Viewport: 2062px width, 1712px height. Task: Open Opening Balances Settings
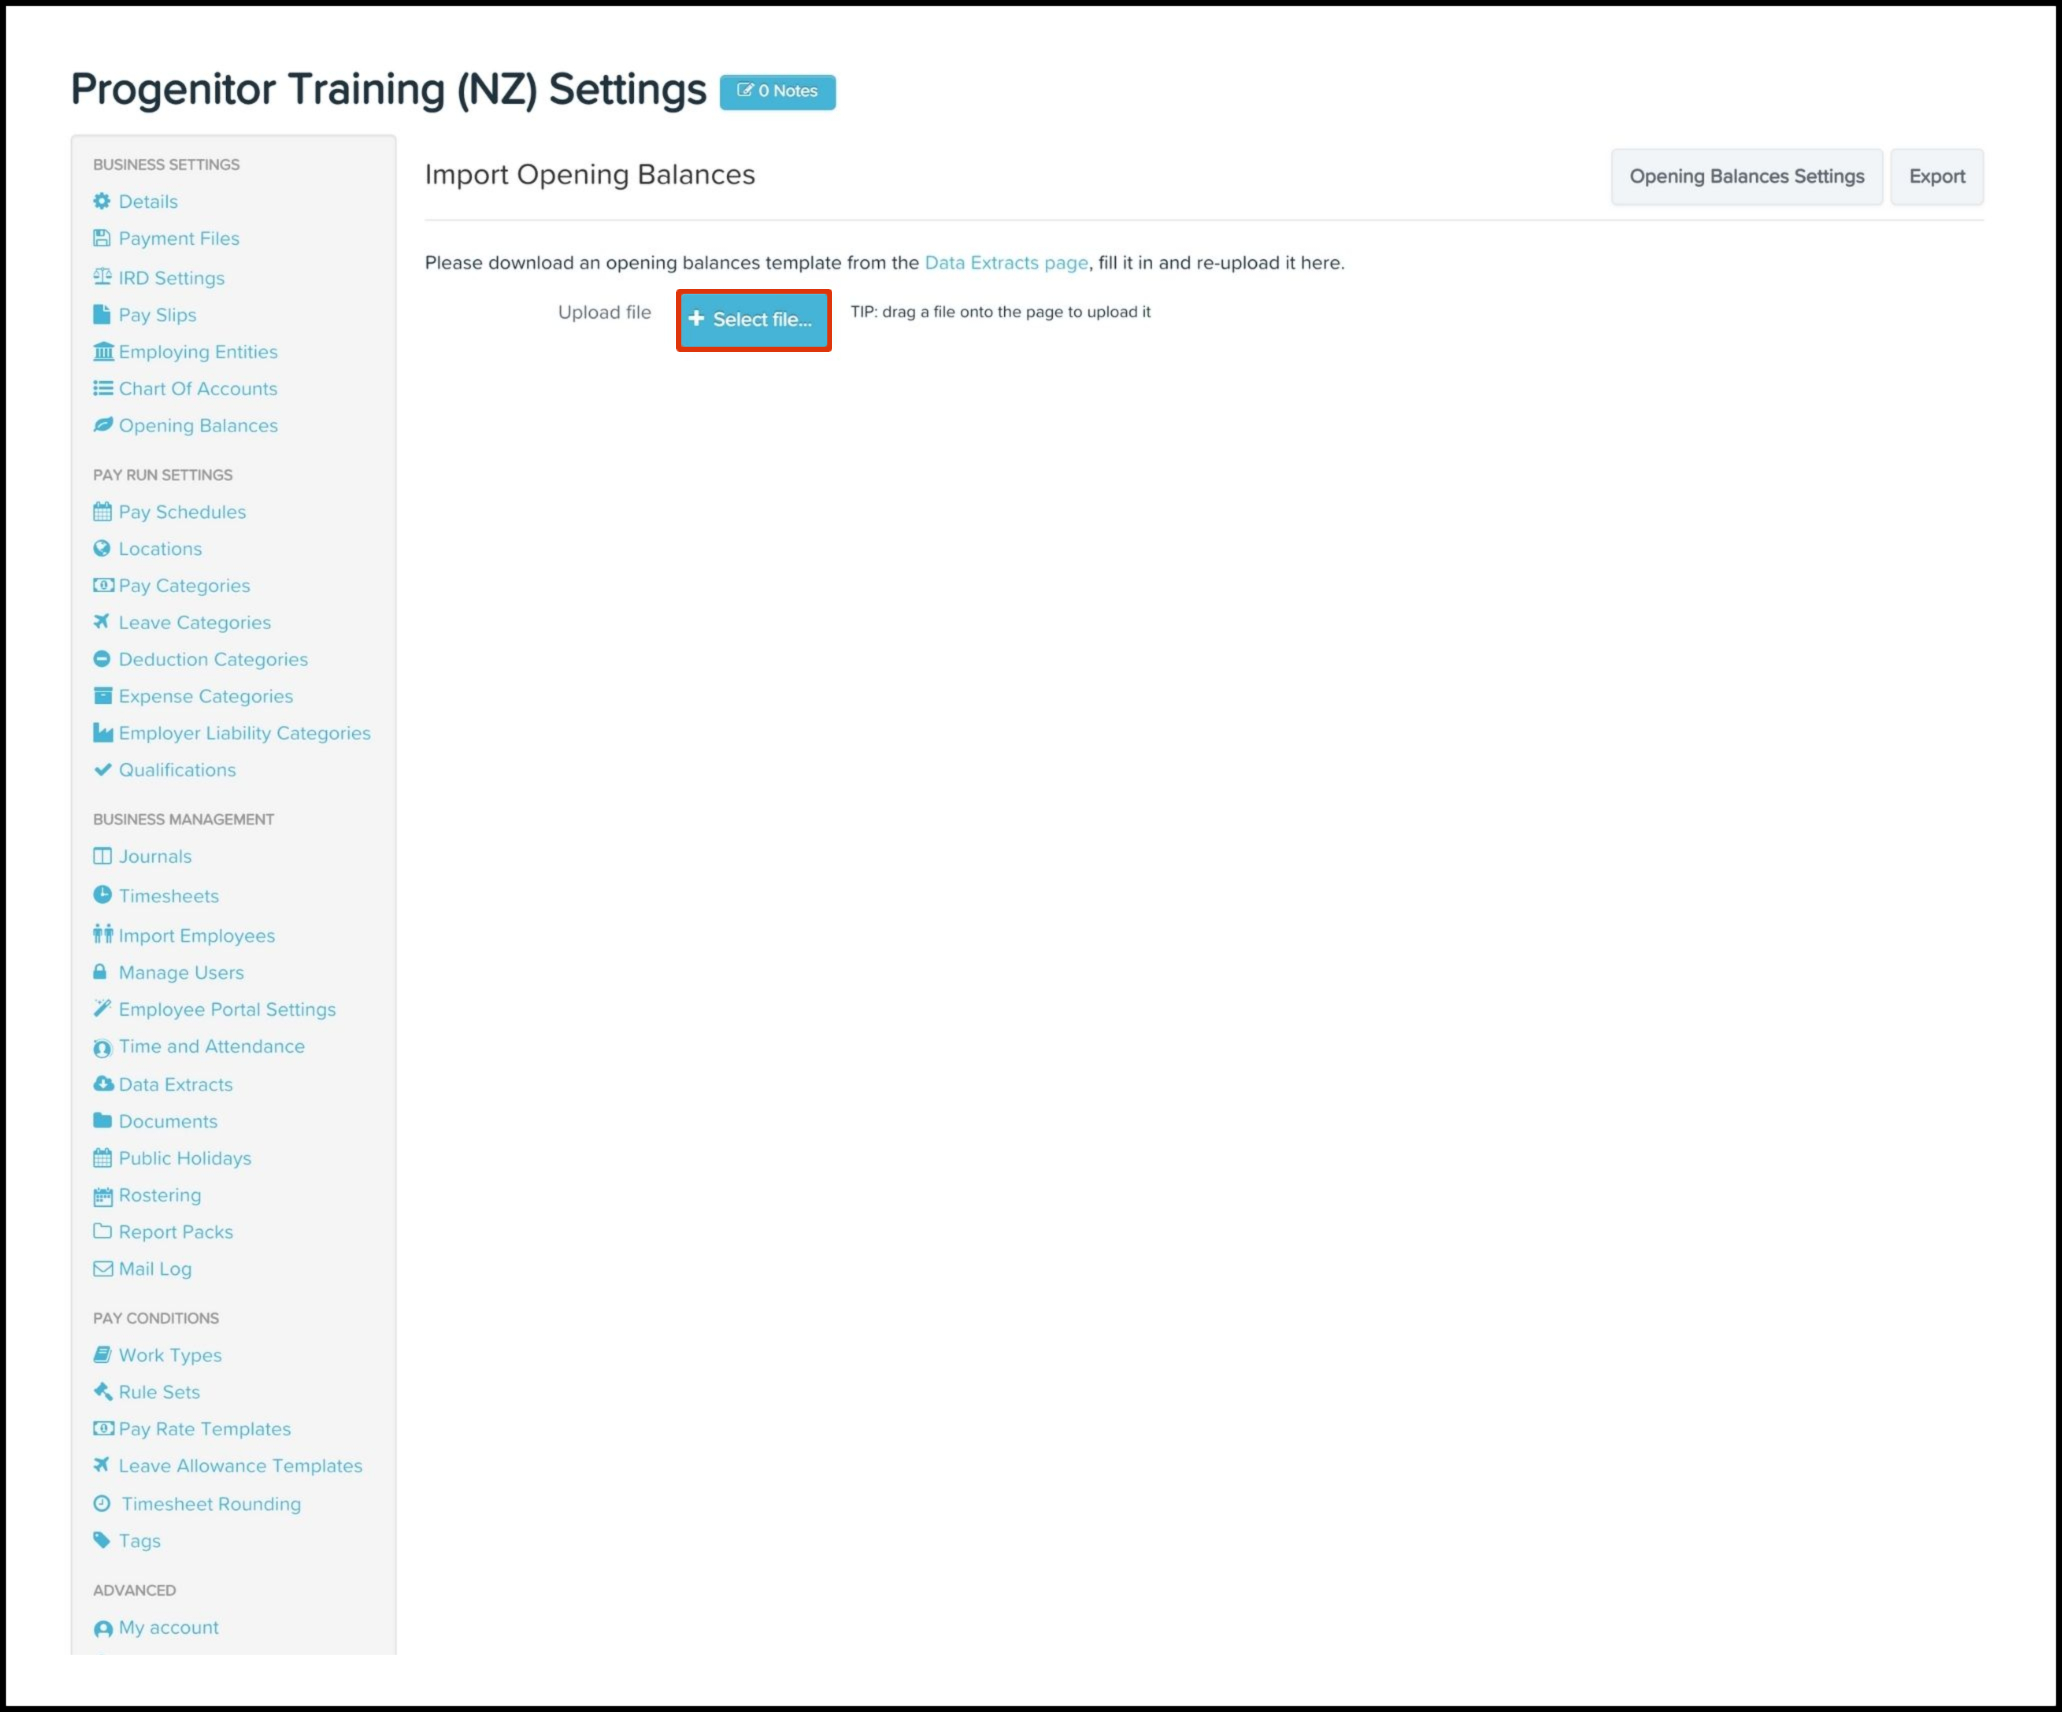click(1746, 176)
